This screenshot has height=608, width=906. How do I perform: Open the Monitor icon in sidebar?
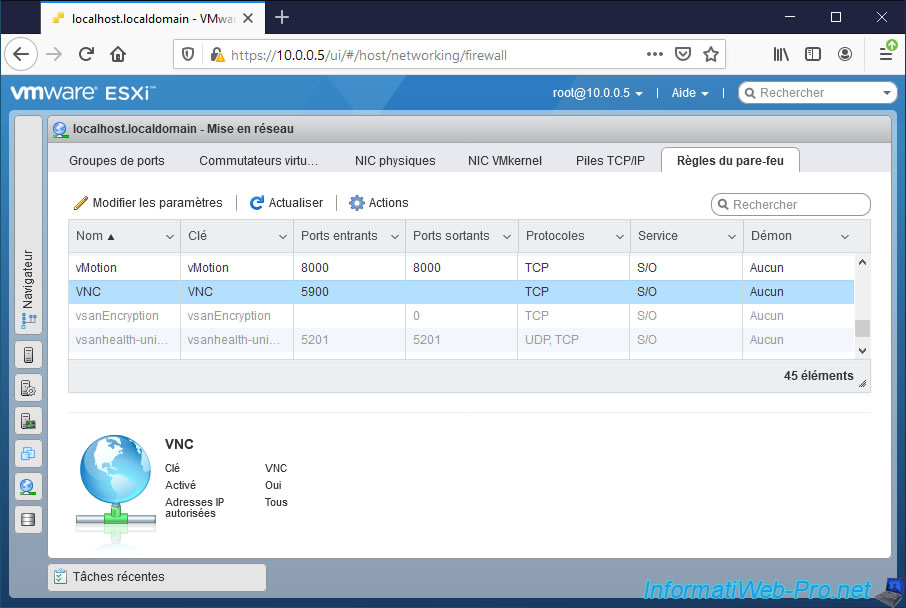(x=28, y=420)
